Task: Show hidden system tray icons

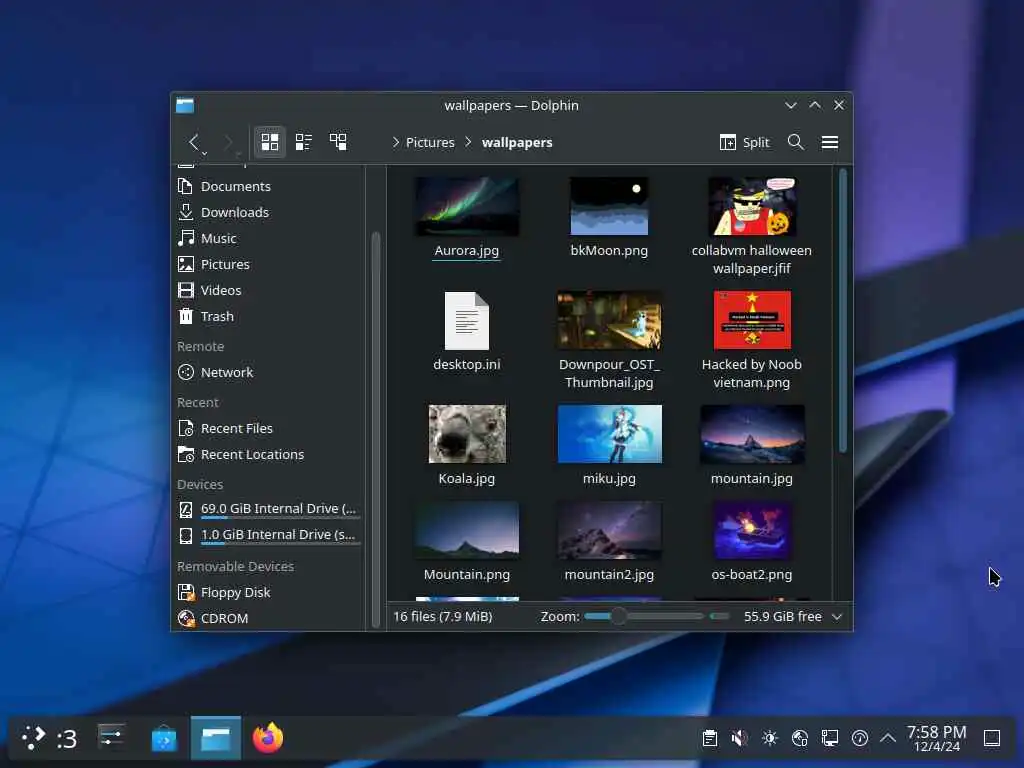Action: [888, 739]
